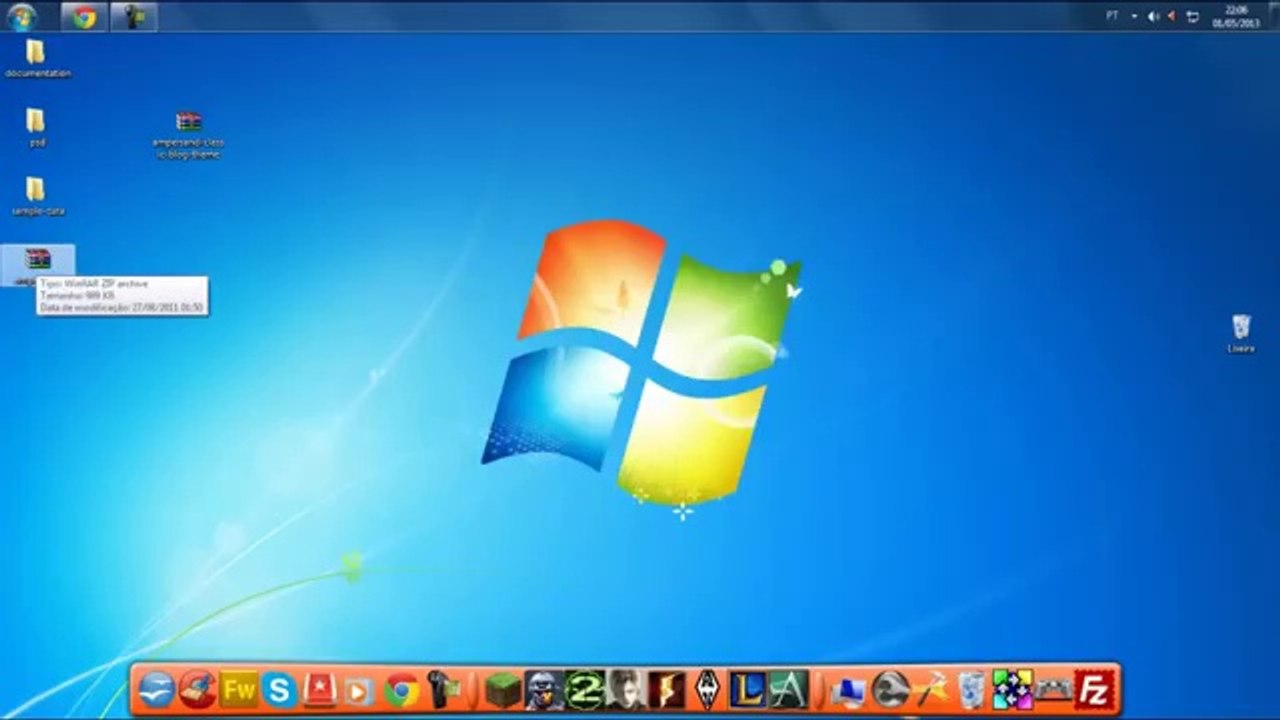Open the camera recorder dock icon
This screenshot has height=720, width=1280.
coord(442,689)
